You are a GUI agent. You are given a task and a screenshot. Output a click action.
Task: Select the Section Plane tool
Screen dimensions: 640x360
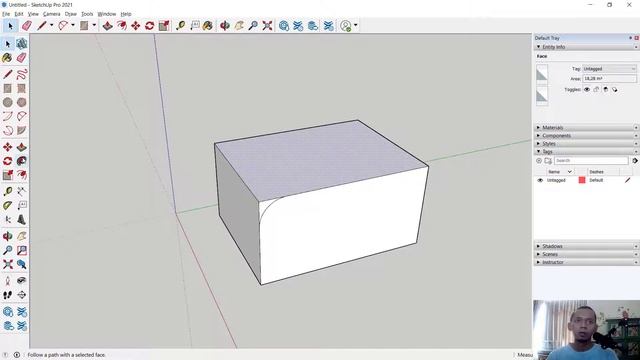coord(22,295)
